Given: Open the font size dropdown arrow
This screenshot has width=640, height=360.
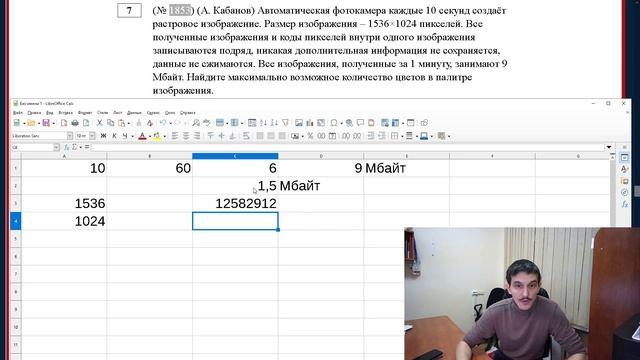Looking at the screenshot, I should click(92, 136).
